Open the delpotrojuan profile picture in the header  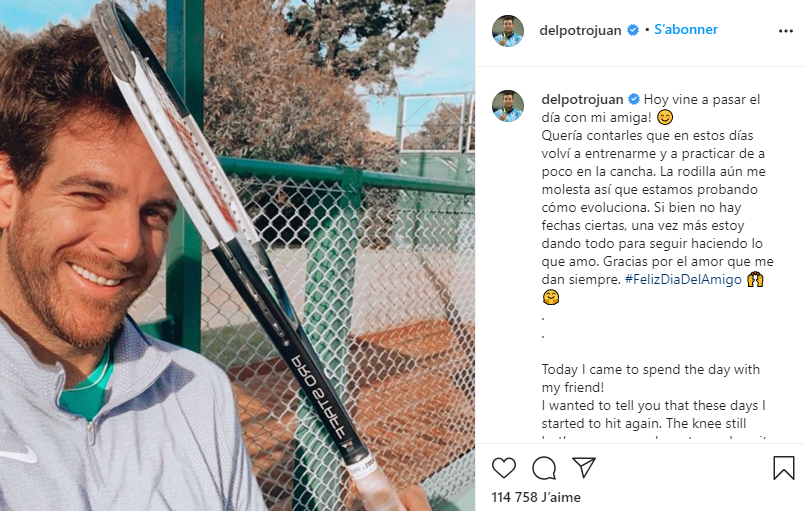pyautogui.click(x=508, y=31)
